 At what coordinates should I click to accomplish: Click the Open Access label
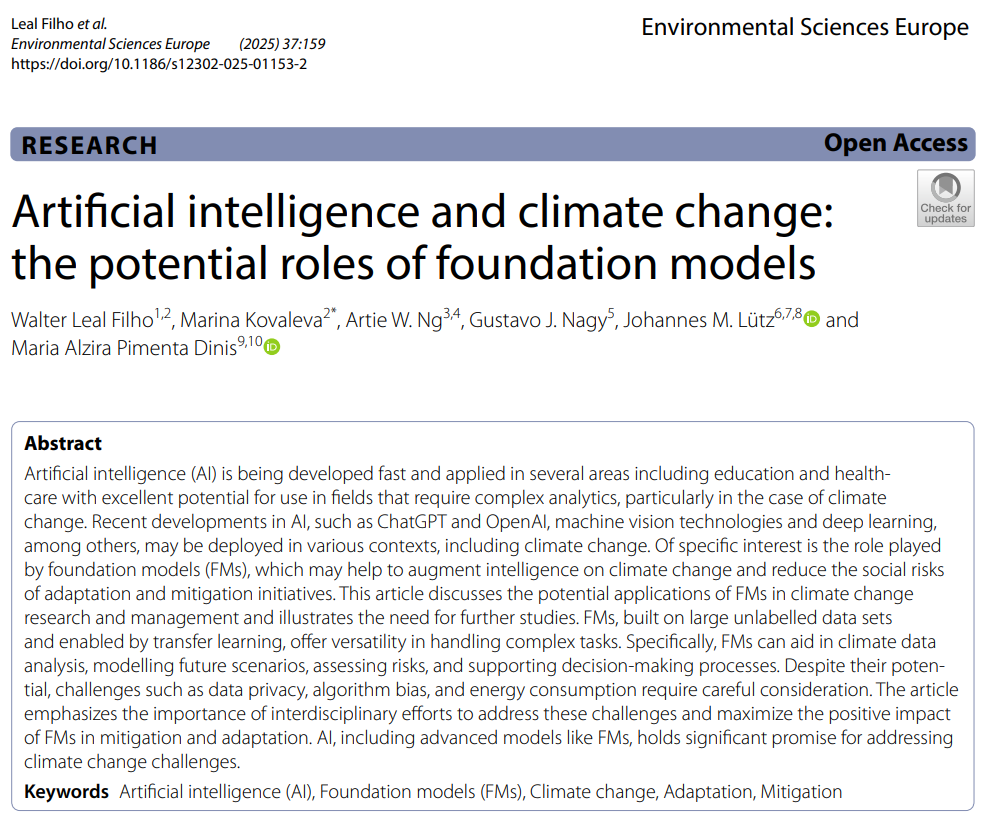[x=895, y=144]
